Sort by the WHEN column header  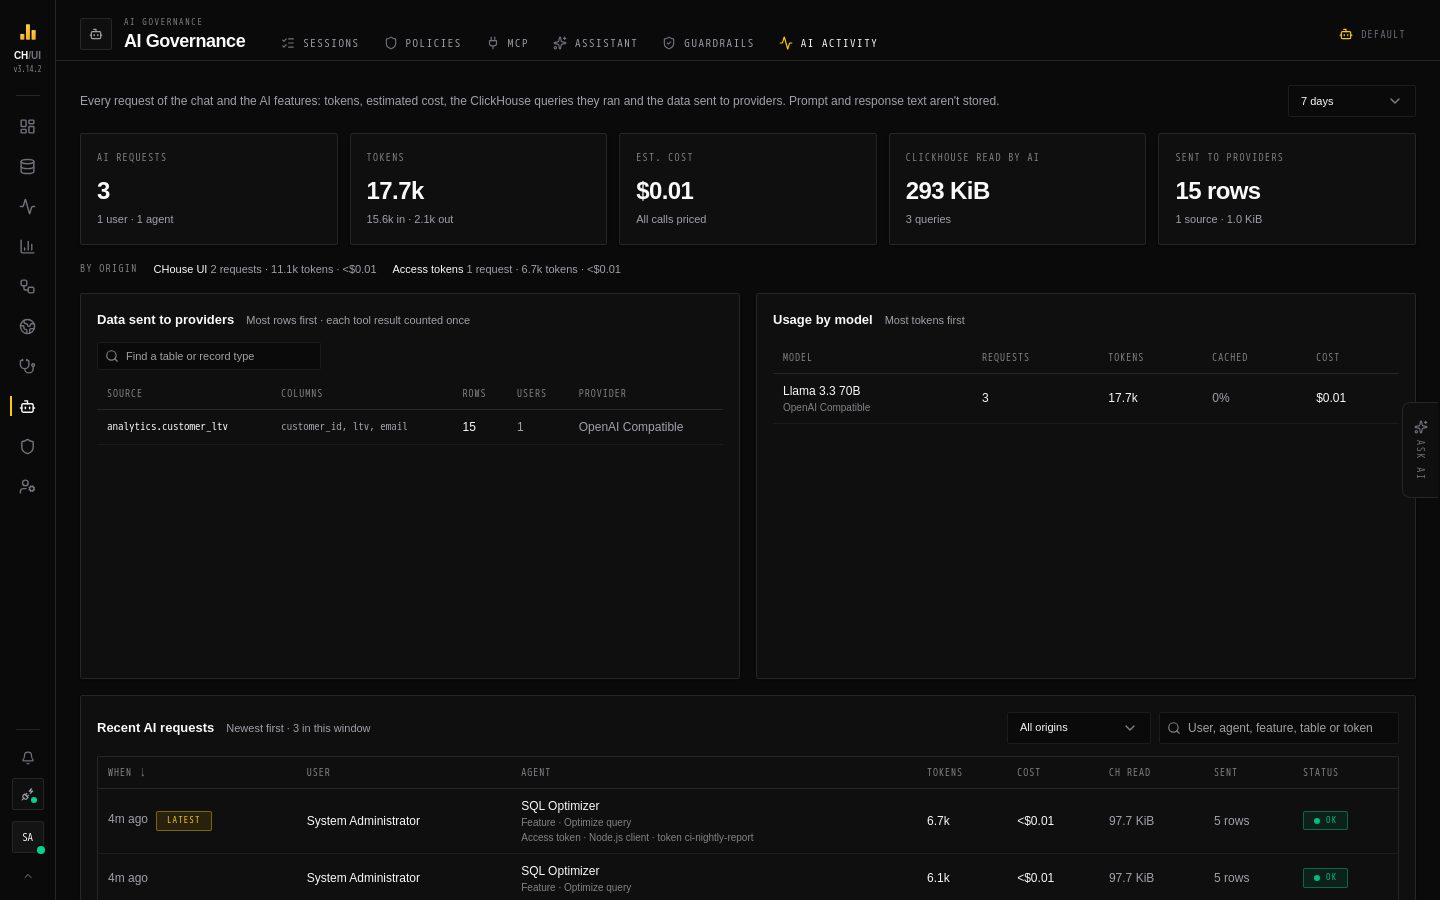point(127,773)
